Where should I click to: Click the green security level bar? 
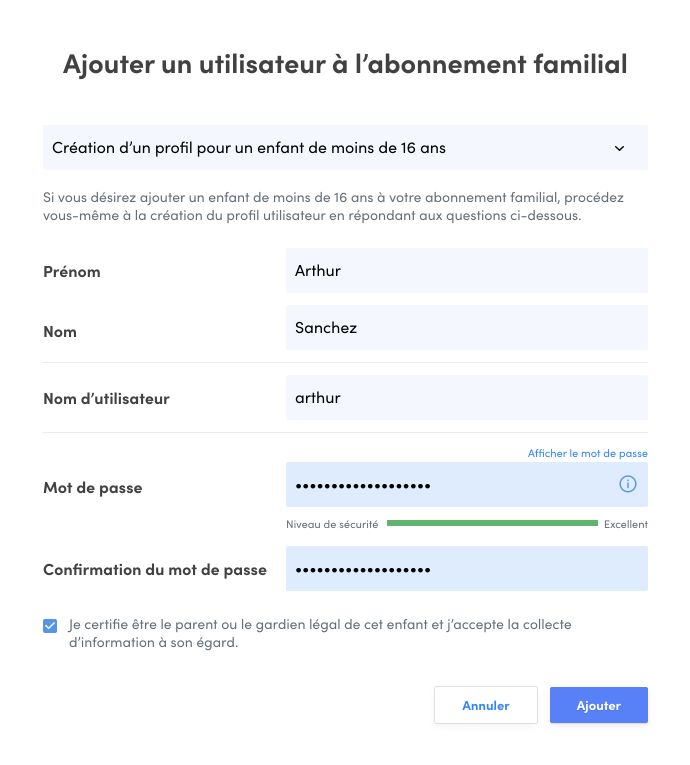coord(492,523)
